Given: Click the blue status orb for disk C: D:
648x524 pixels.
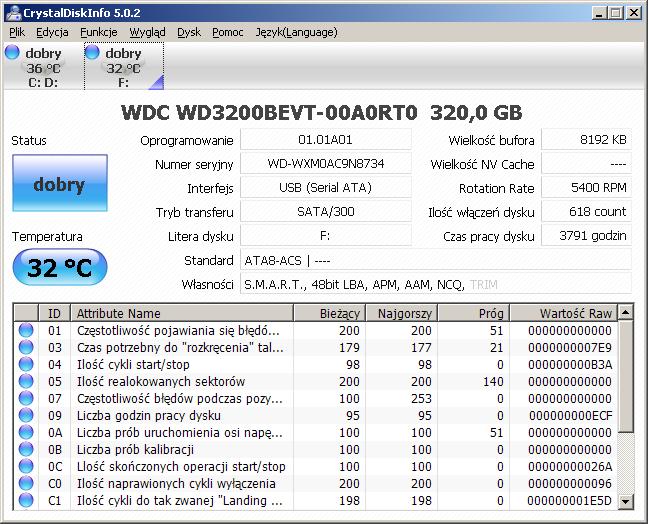Looking at the screenshot, I should tap(12, 52).
